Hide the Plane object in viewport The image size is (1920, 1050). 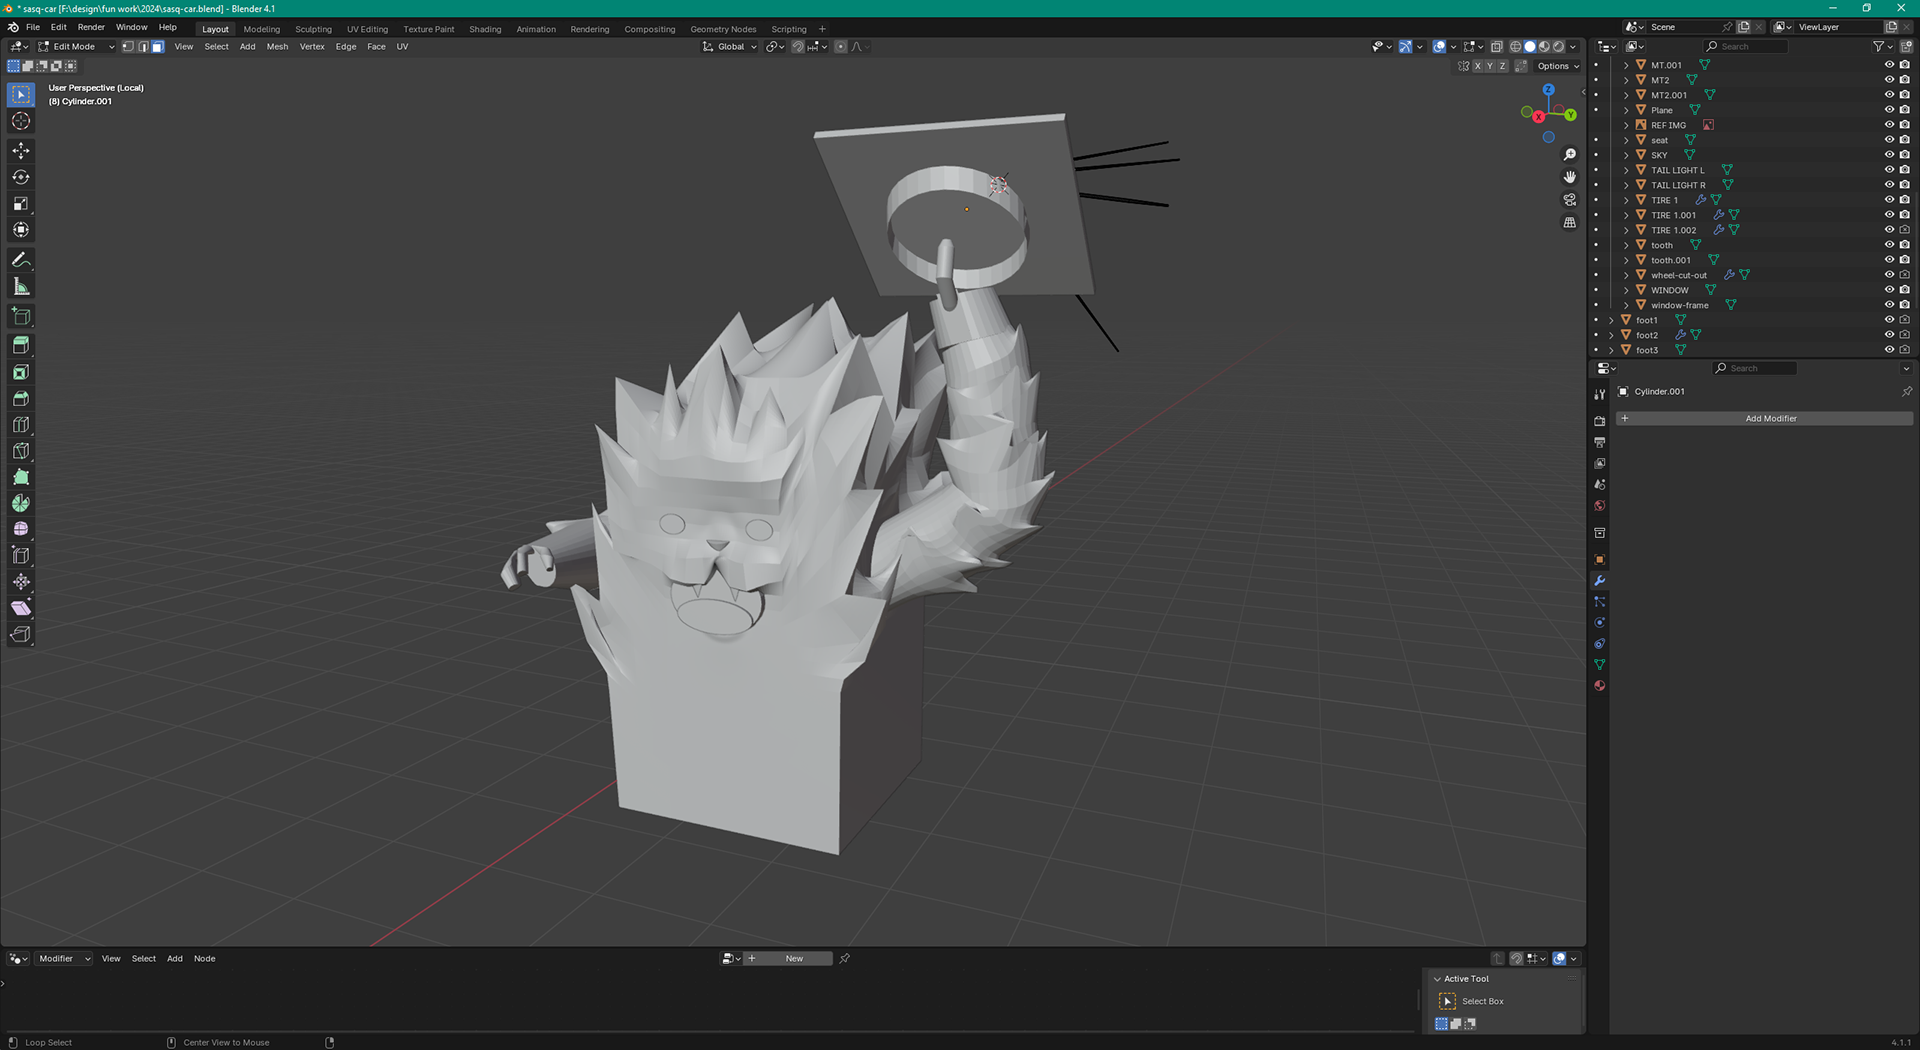(1889, 110)
